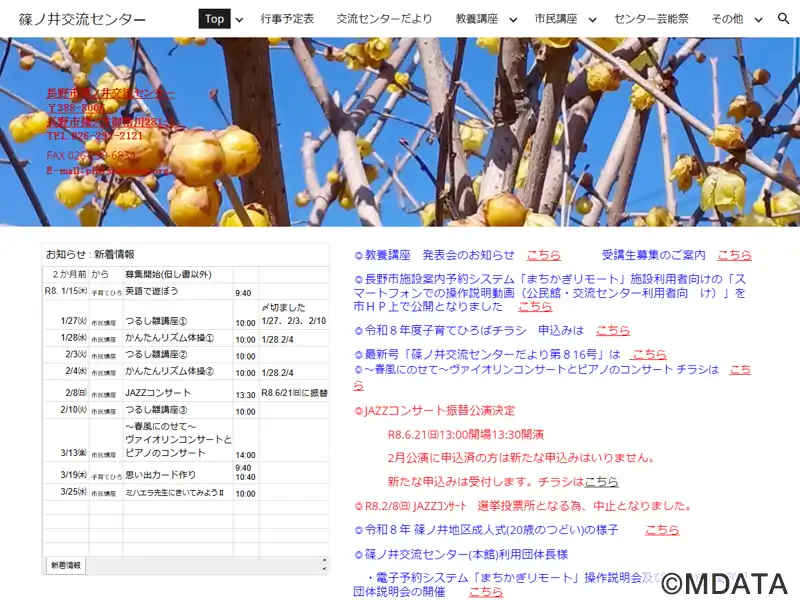
Task: Expand the 市民講座 submenu arrow
Action: click(592, 19)
